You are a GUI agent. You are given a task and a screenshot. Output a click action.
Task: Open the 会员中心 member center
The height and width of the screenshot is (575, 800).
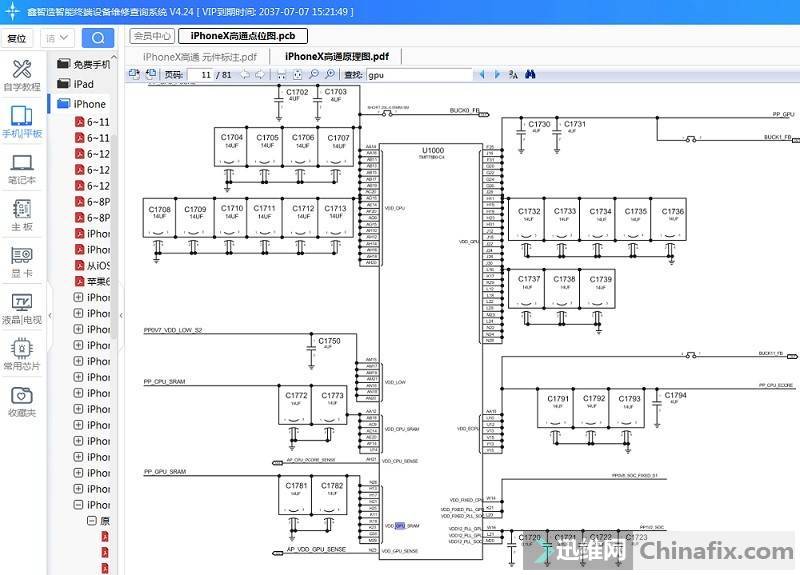[151, 36]
